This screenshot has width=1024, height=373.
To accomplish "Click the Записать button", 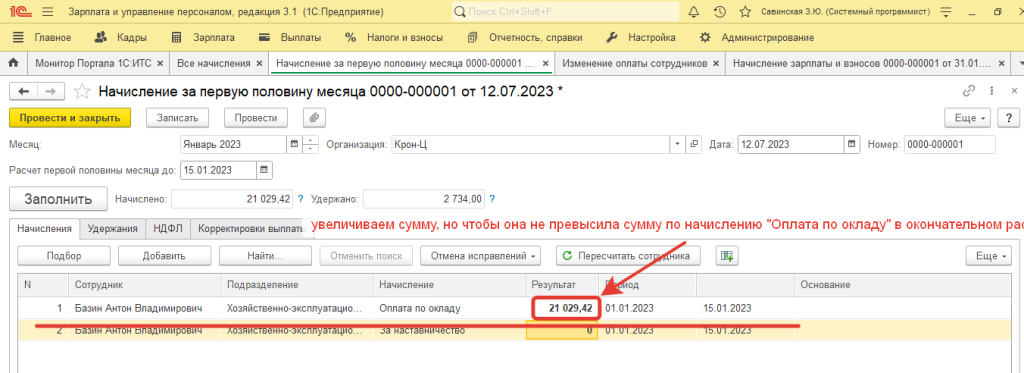I will click(x=177, y=118).
